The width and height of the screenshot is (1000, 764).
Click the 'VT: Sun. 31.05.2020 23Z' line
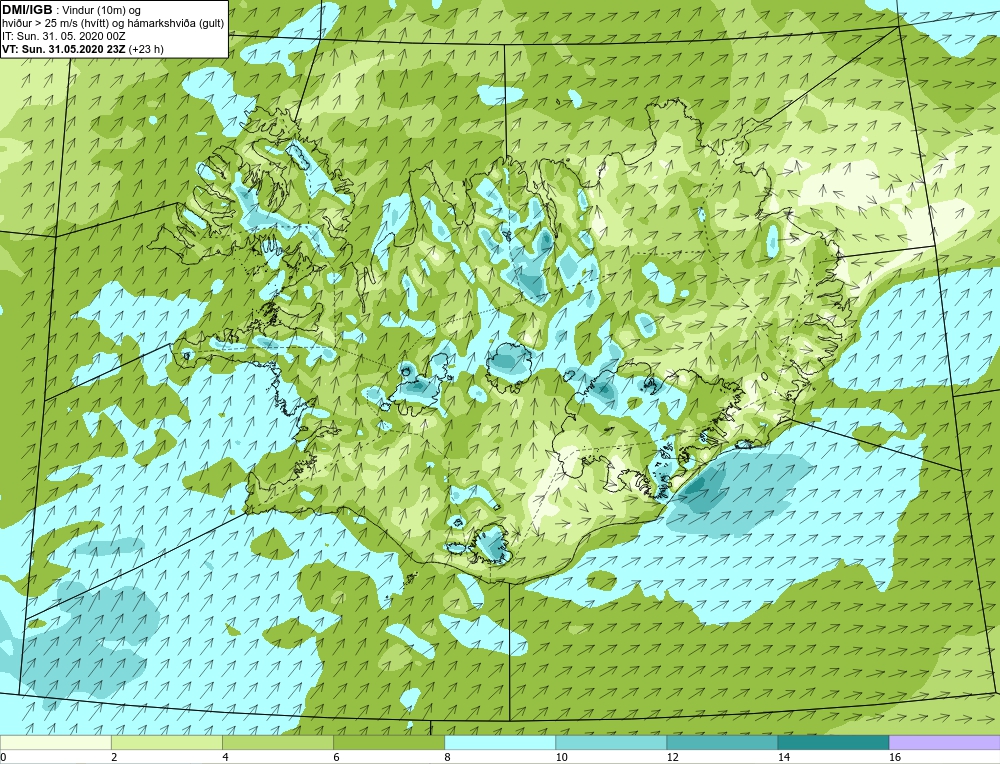coord(83,49)
